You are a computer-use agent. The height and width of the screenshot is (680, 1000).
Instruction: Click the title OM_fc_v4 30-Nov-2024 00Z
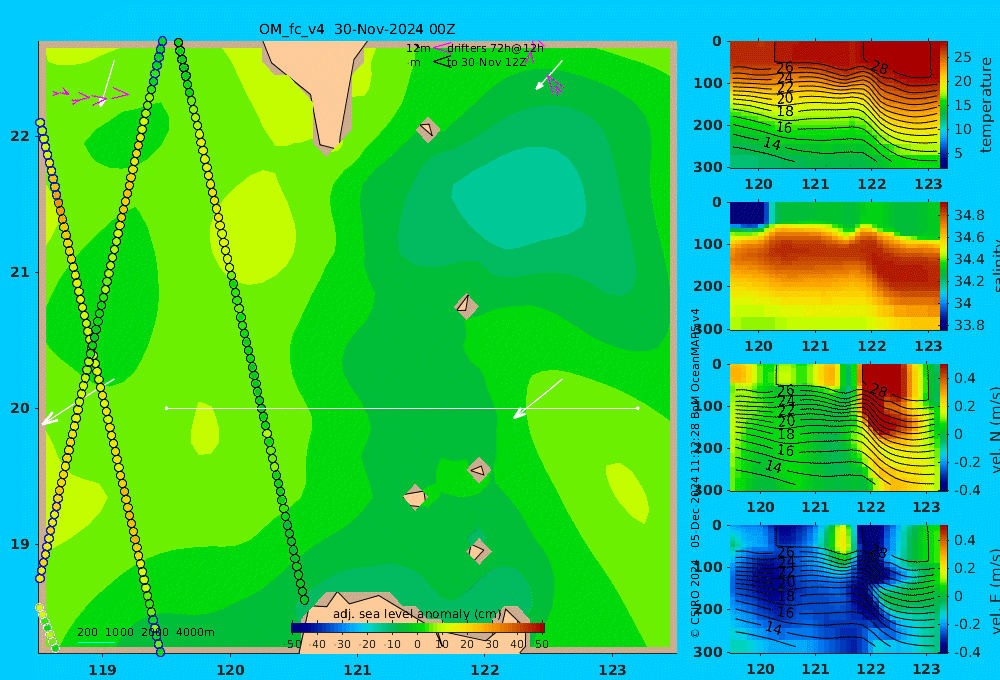[357, 29]
